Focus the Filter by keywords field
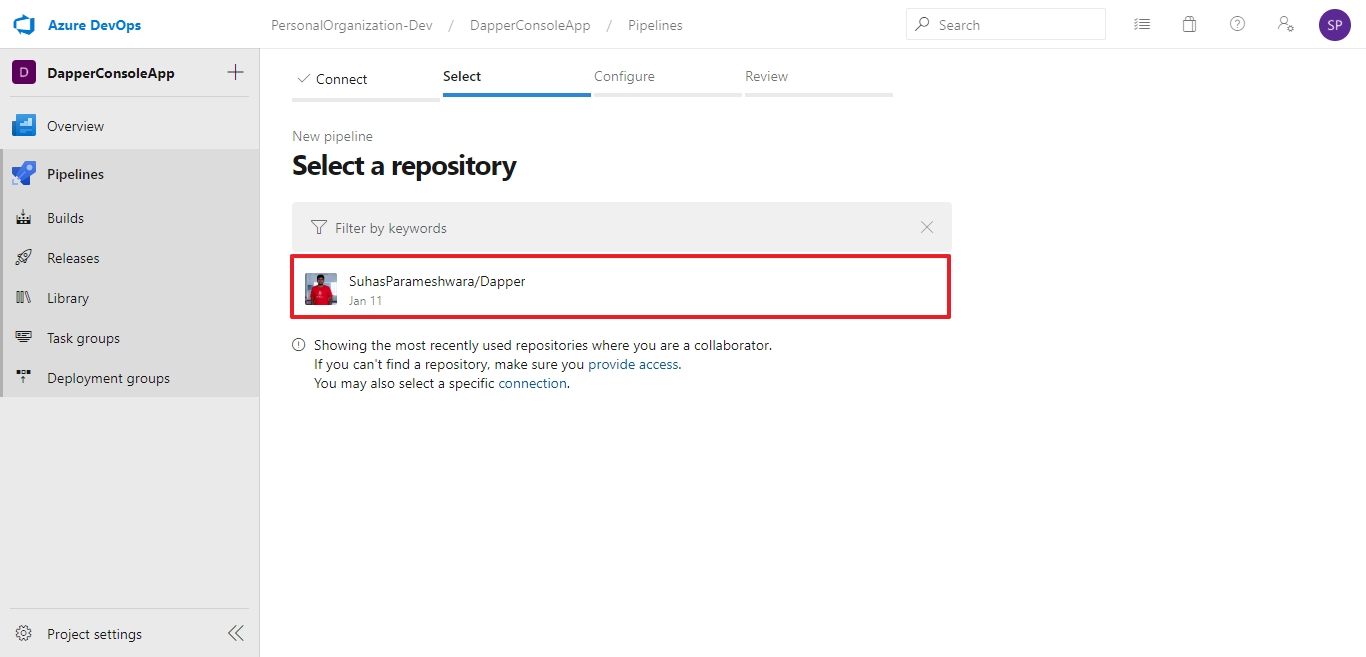 (622, 228)
